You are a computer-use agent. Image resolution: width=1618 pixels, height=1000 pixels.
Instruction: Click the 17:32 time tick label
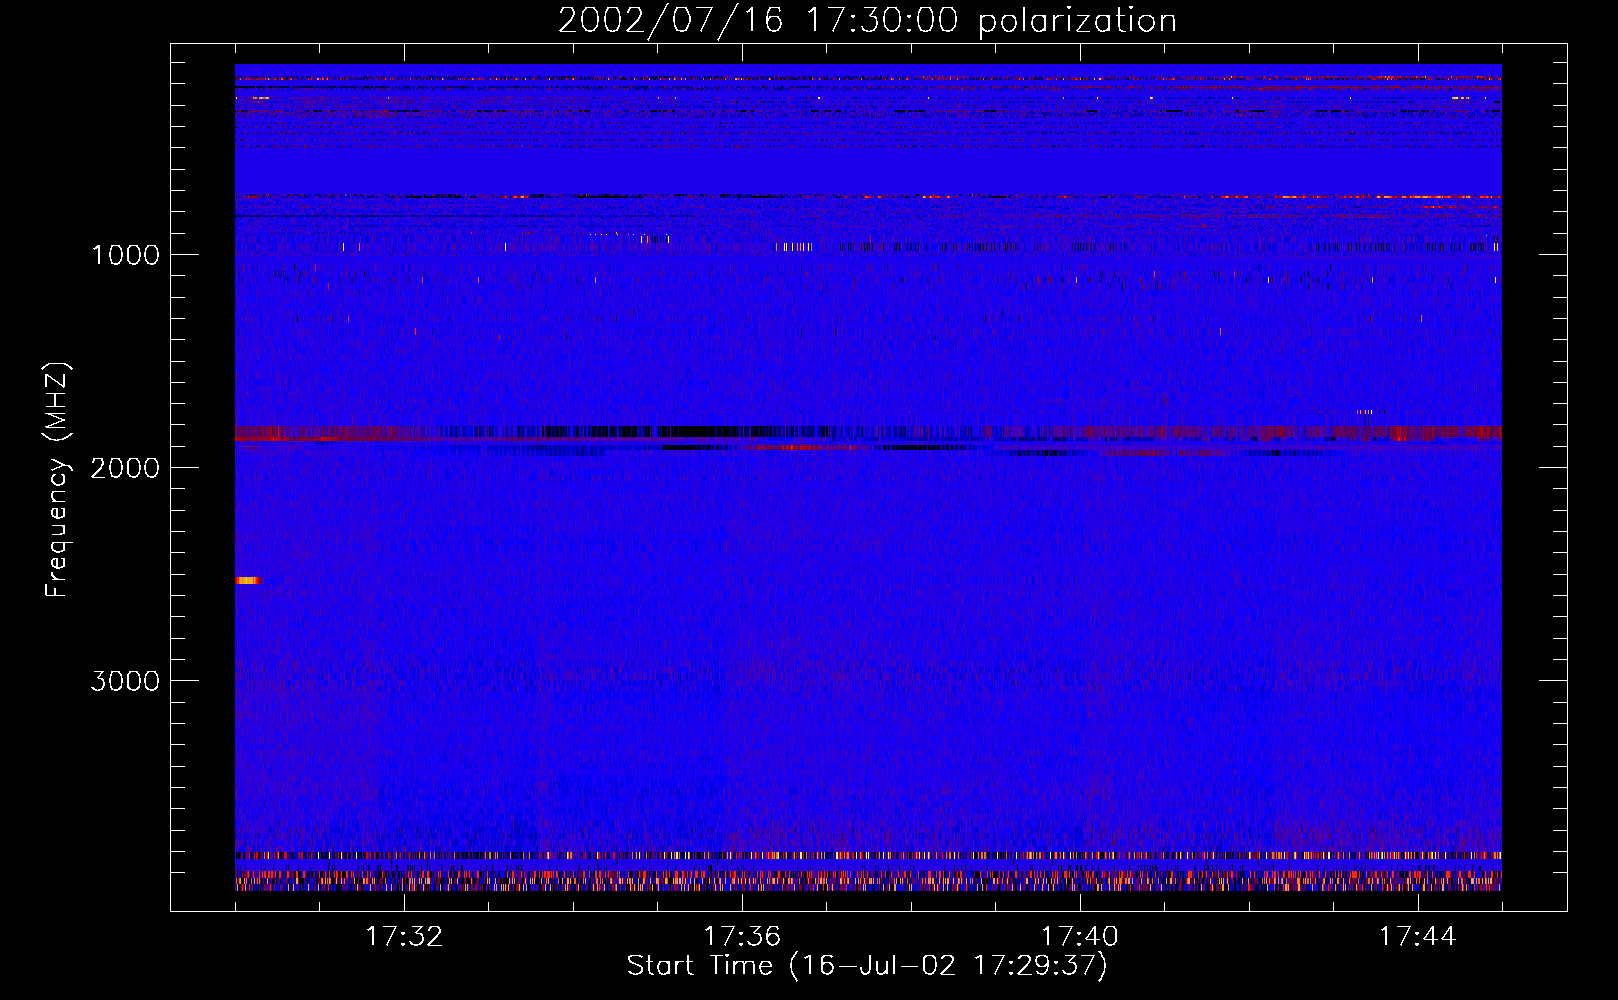point(404,937)
